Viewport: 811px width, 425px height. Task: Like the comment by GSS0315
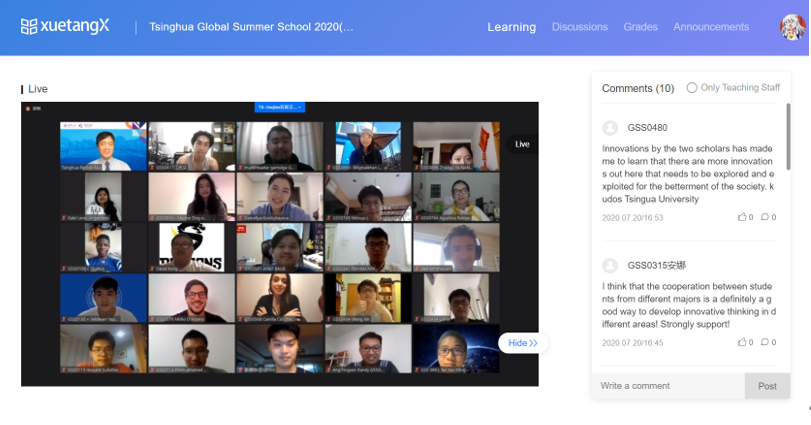(x=744, y=342)
